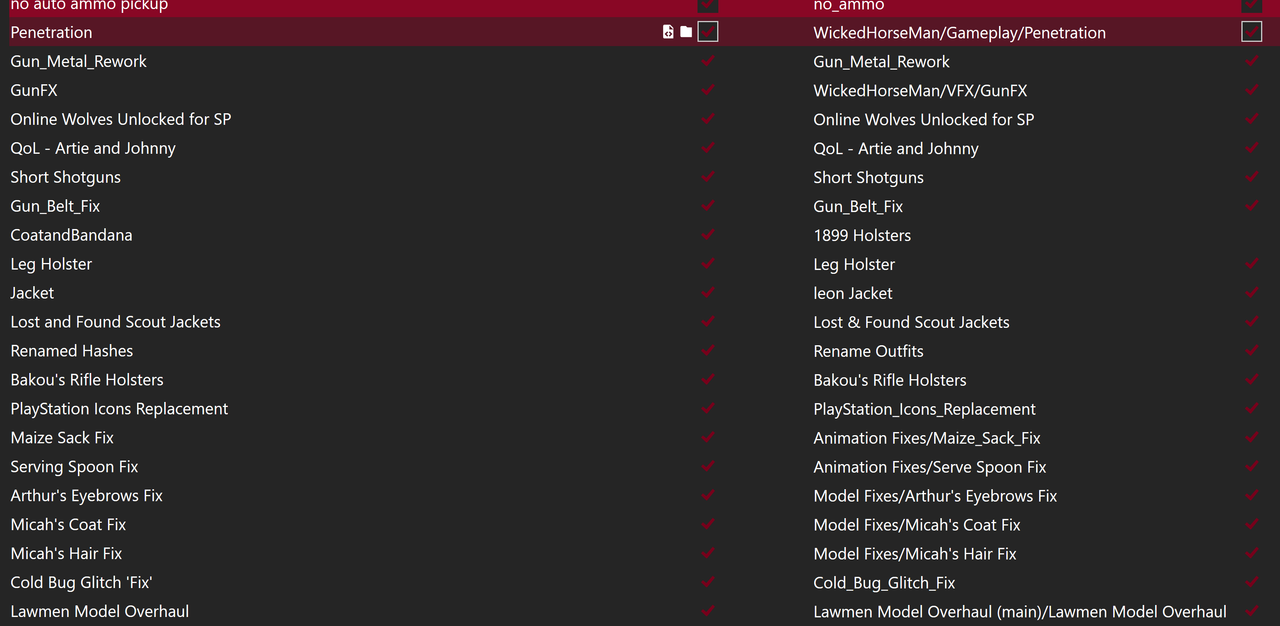The width and height of the screenshot is (1280, 626).
Task: Select Lost & Found Scout Jackets path
Action: (x=911, y=322)
